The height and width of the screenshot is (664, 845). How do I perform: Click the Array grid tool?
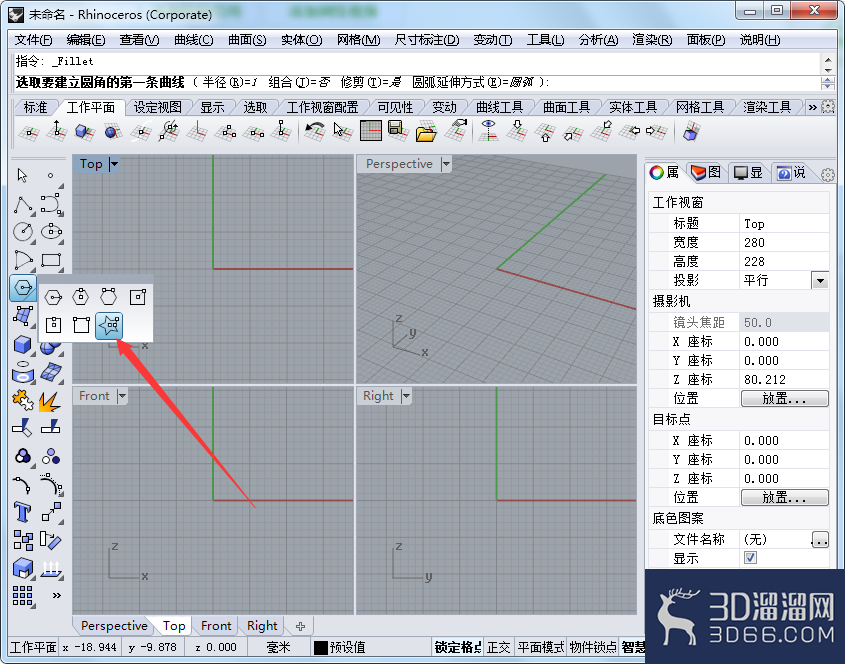pos(23,596)
